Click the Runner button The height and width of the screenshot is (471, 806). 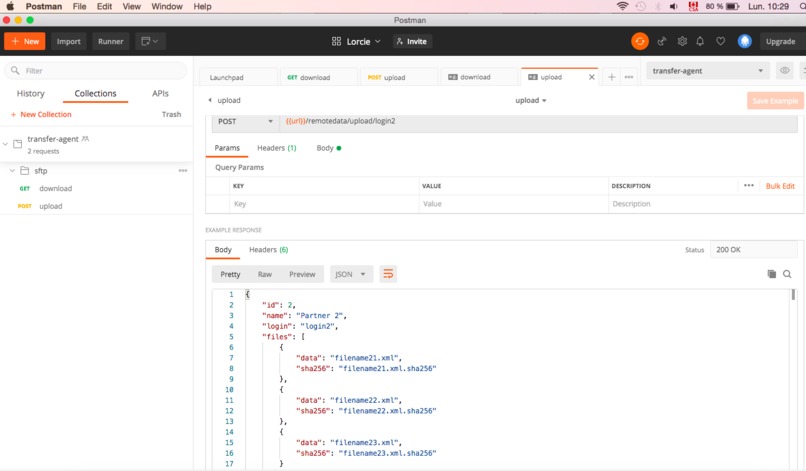pos(111,41)
